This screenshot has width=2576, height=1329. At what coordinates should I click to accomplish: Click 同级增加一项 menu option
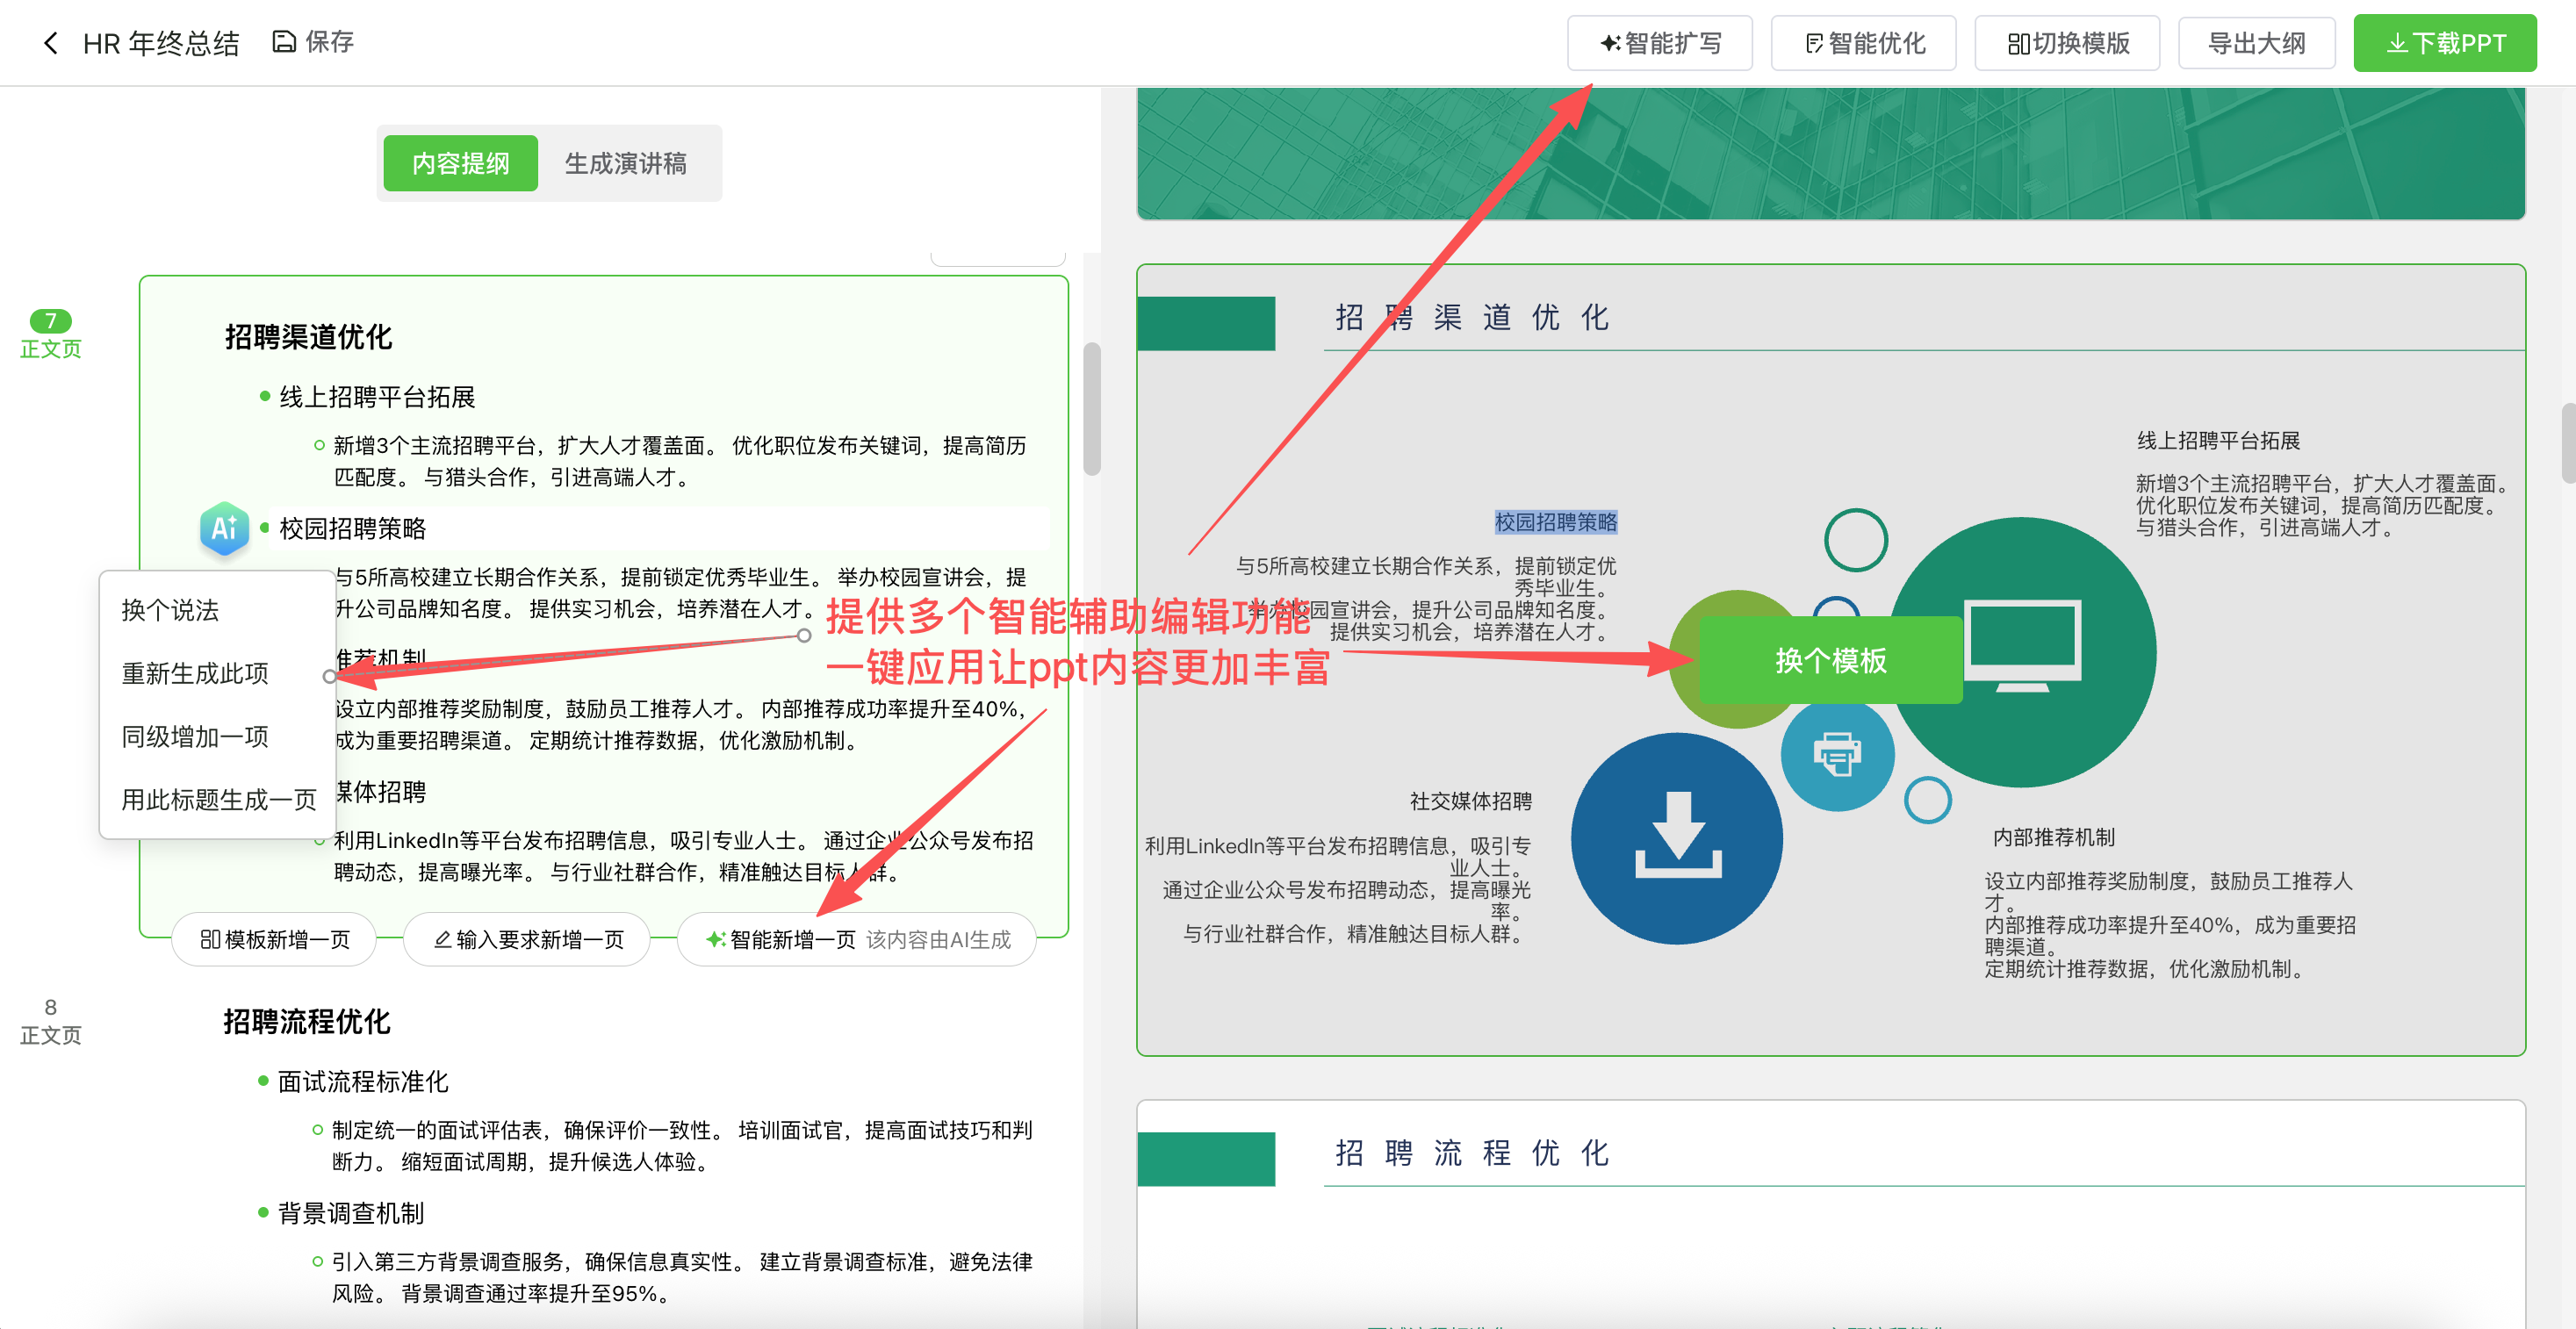(194, 737)
